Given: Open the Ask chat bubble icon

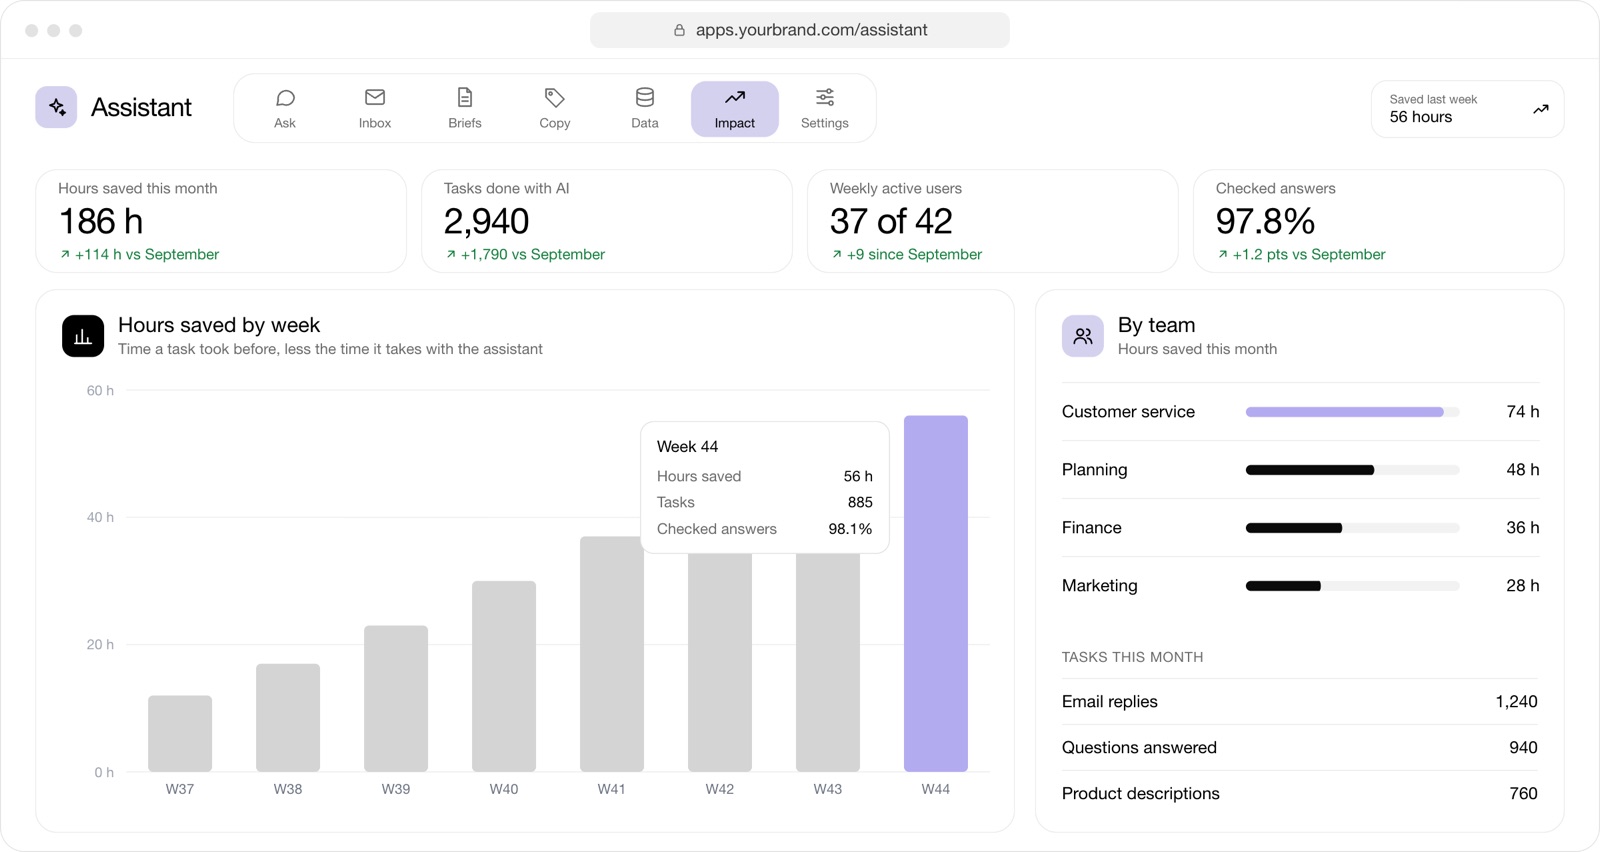Looking at the screenshot, I should click(285, 97).
